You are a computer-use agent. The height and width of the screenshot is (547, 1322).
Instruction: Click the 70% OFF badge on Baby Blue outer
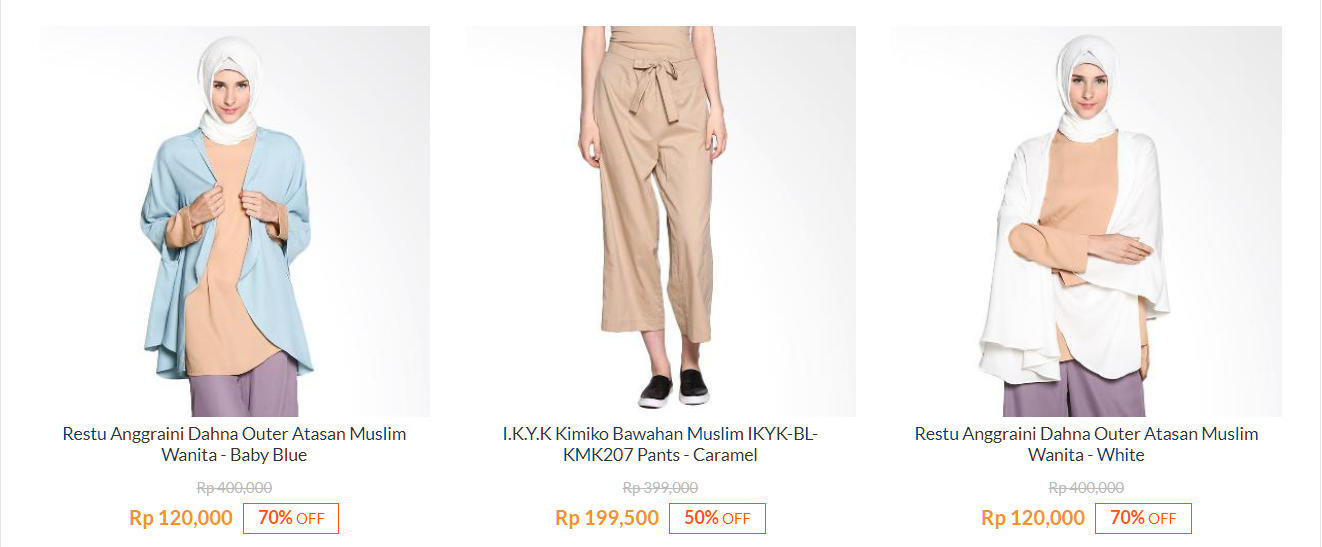click(x=291, y=518)
